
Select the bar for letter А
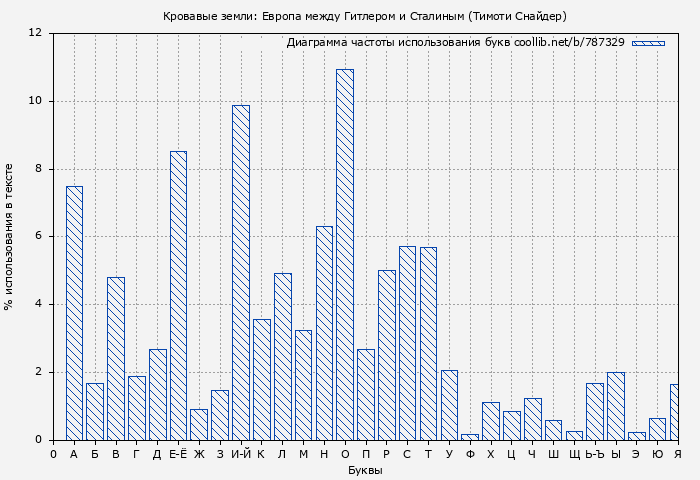74,313
